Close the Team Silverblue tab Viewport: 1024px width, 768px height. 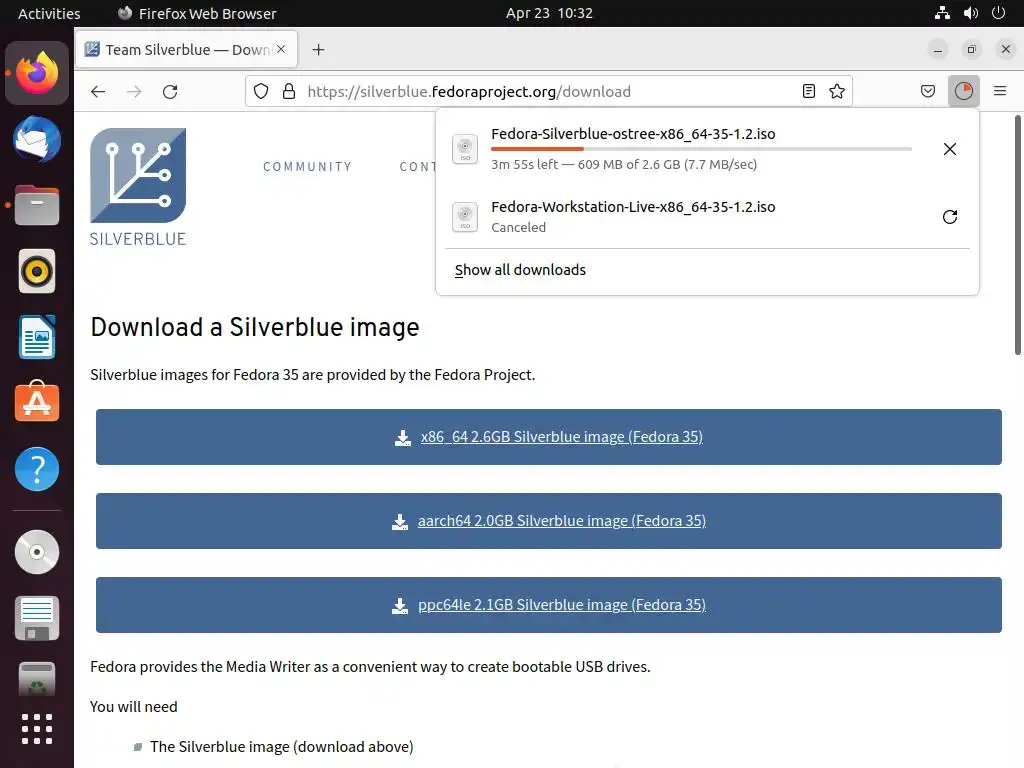click(x=281, y=49)
